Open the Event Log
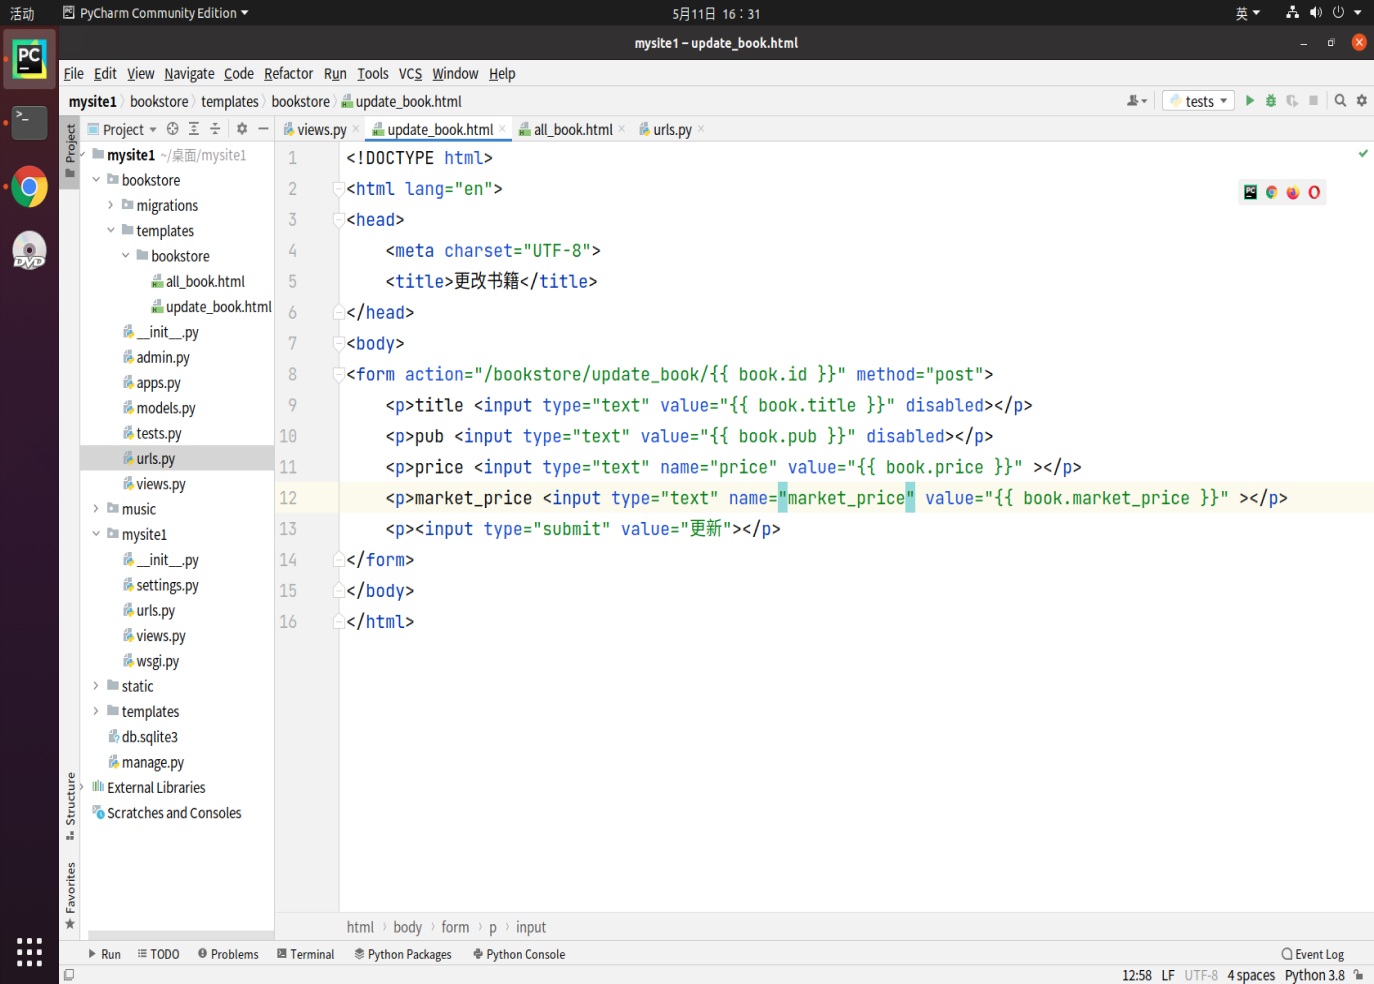The height and width of the screenshot is (984, 1374). click(1313, 954)
